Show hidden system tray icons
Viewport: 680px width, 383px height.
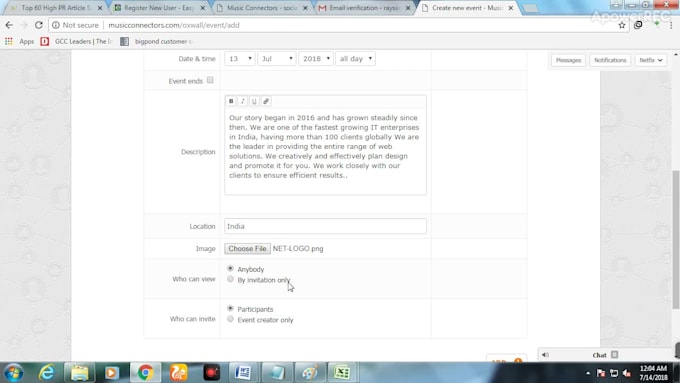coord(588,373)
